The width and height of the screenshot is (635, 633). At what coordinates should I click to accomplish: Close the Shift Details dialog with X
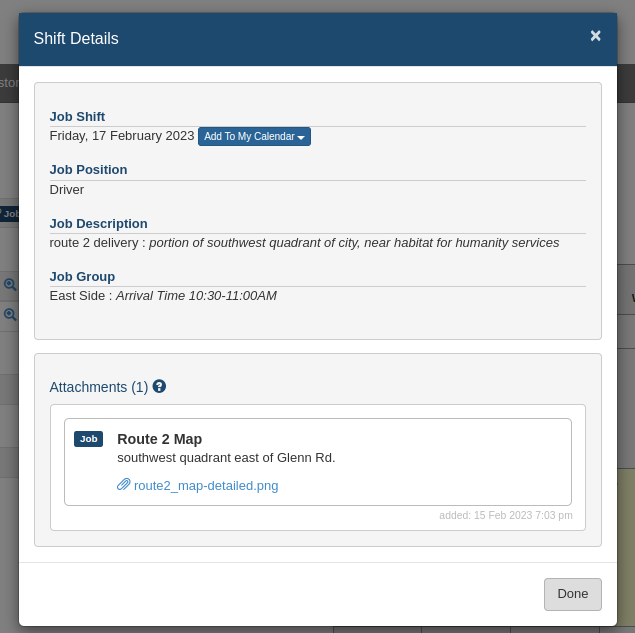pos(595,36)
